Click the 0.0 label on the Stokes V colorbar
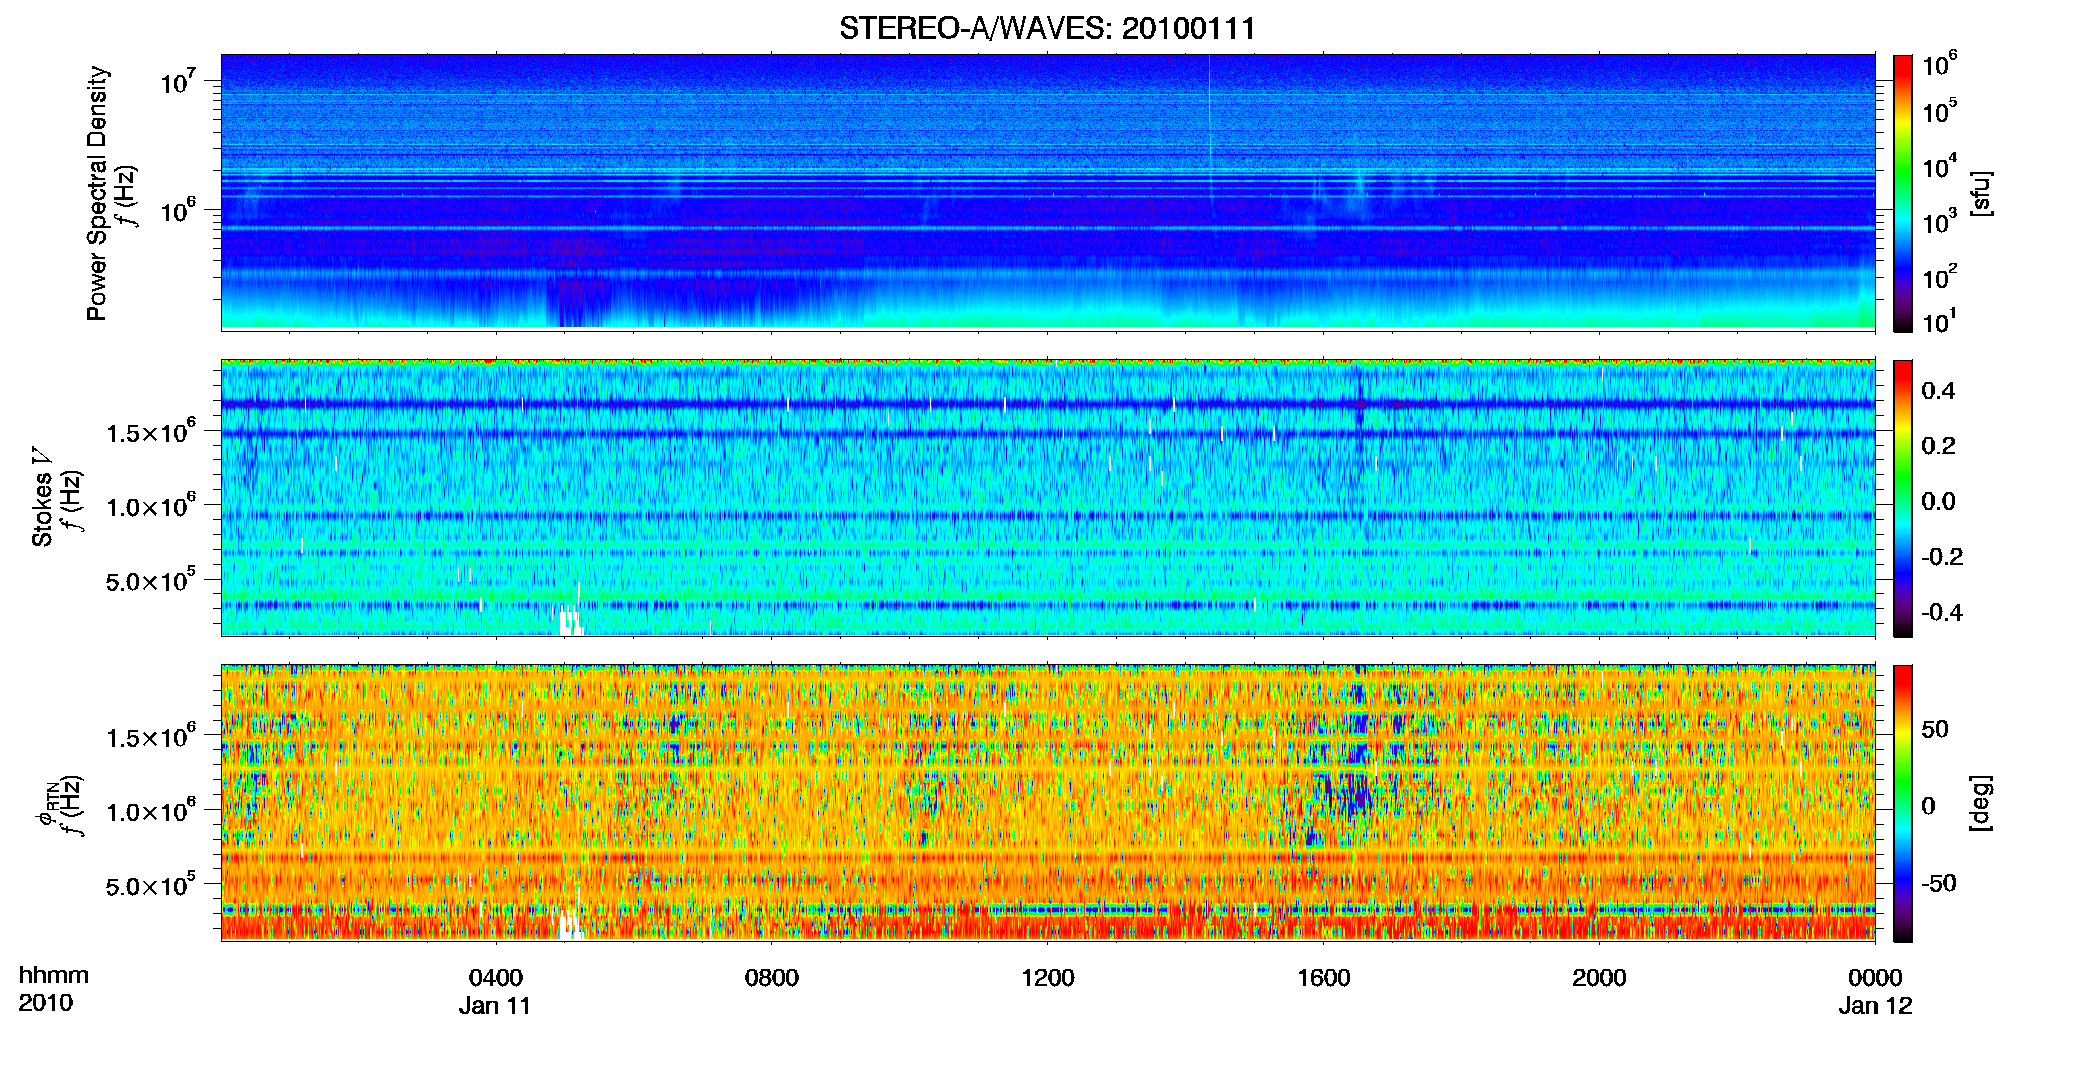 coord(1938,502)
